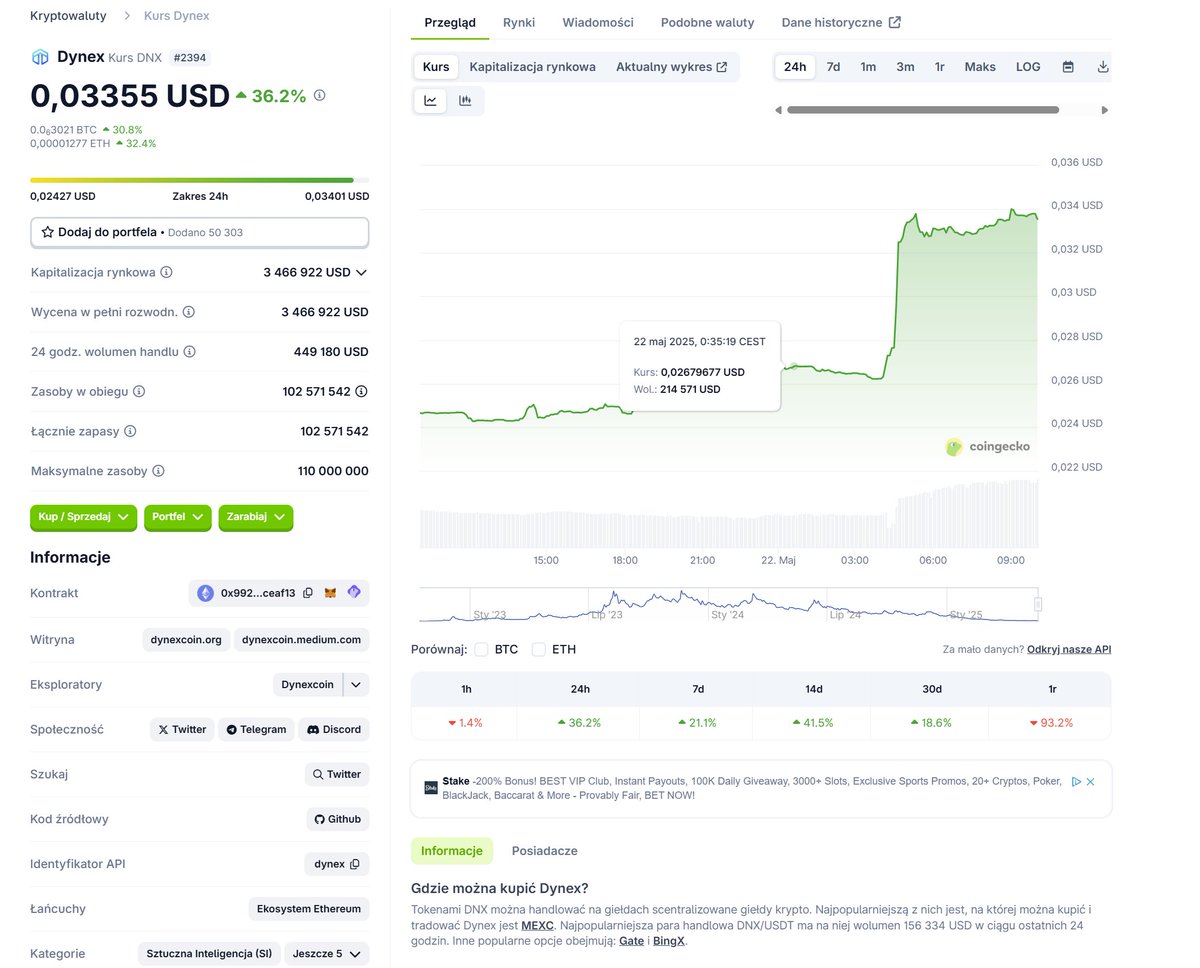This screenshot has height=968, width=1200.
Task: Select the 3m chart range
Action: [905, 67]
